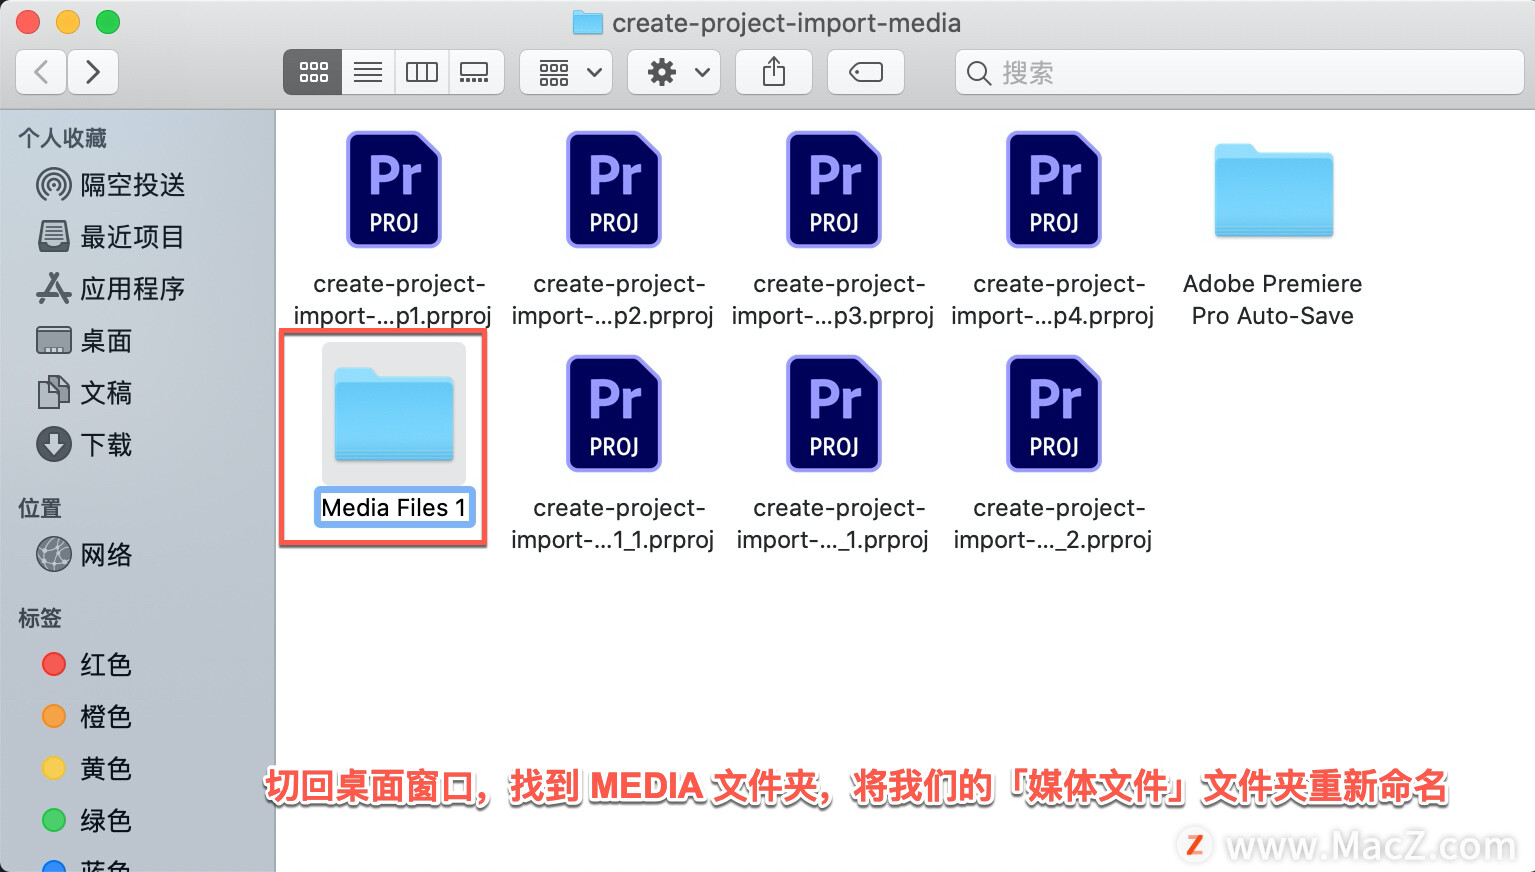Screen dimensions: 1535x872
Task: Open the group-by arrangement dropdown
Action: click(566, 72)
